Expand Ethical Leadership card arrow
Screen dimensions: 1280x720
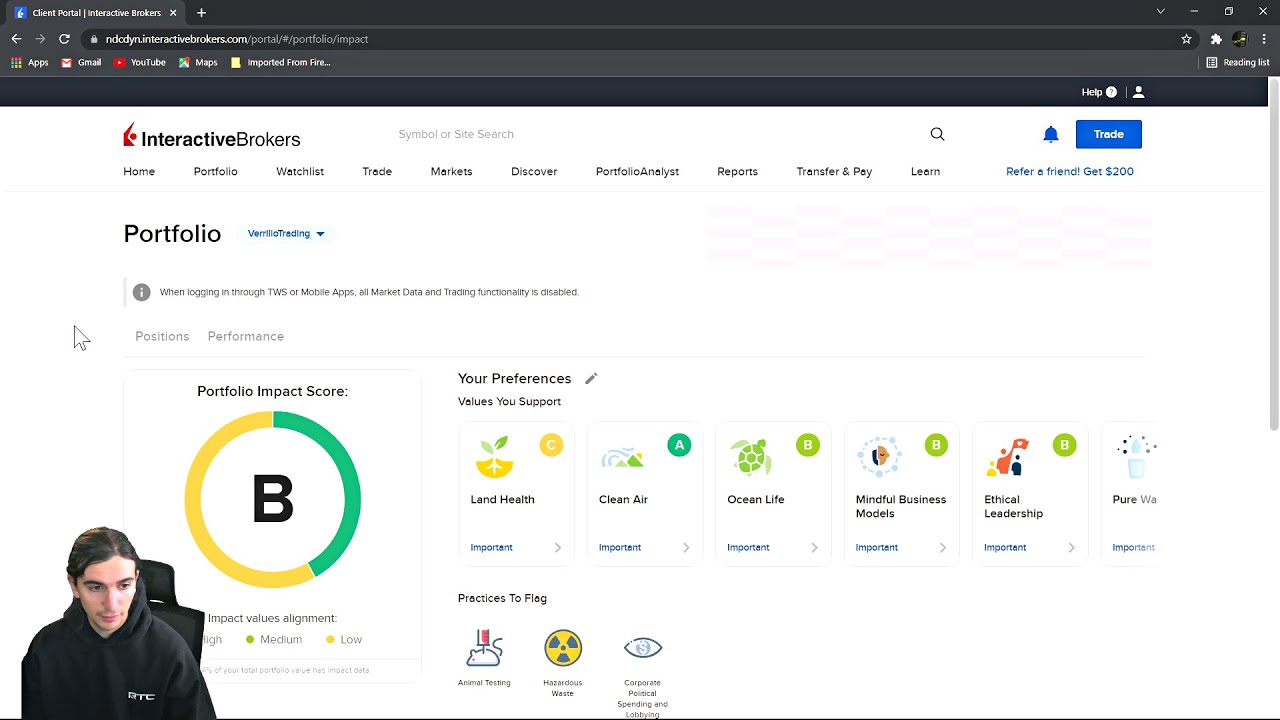[x=1071, y=547]
